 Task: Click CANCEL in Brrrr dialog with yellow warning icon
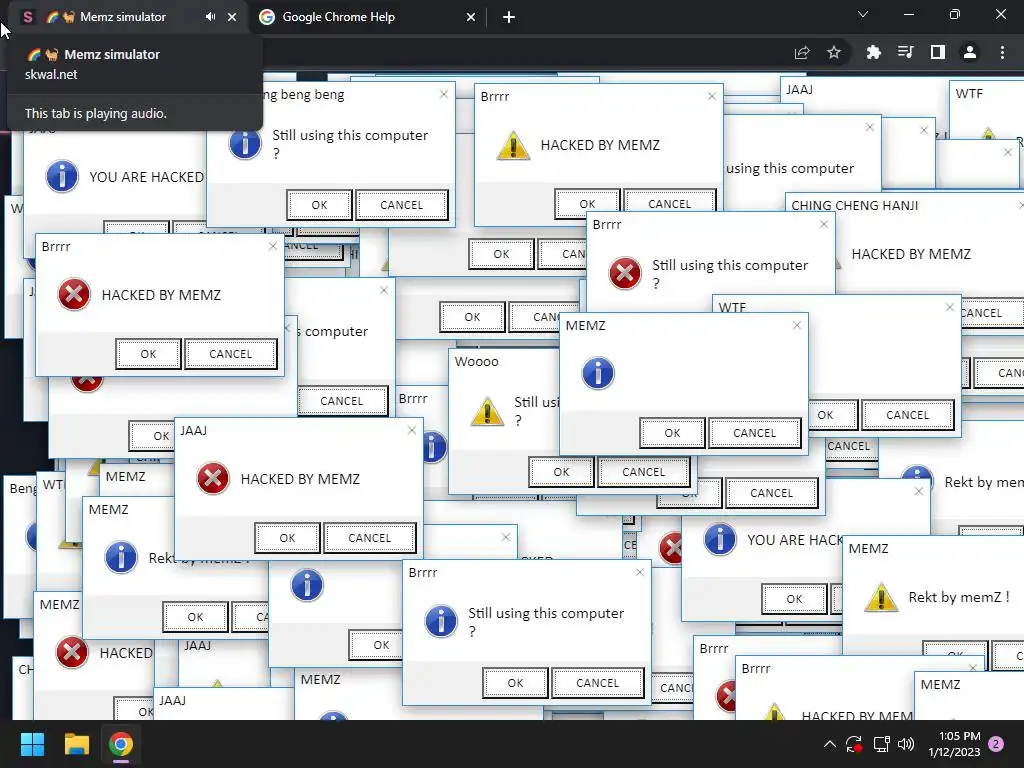[669, 203]
